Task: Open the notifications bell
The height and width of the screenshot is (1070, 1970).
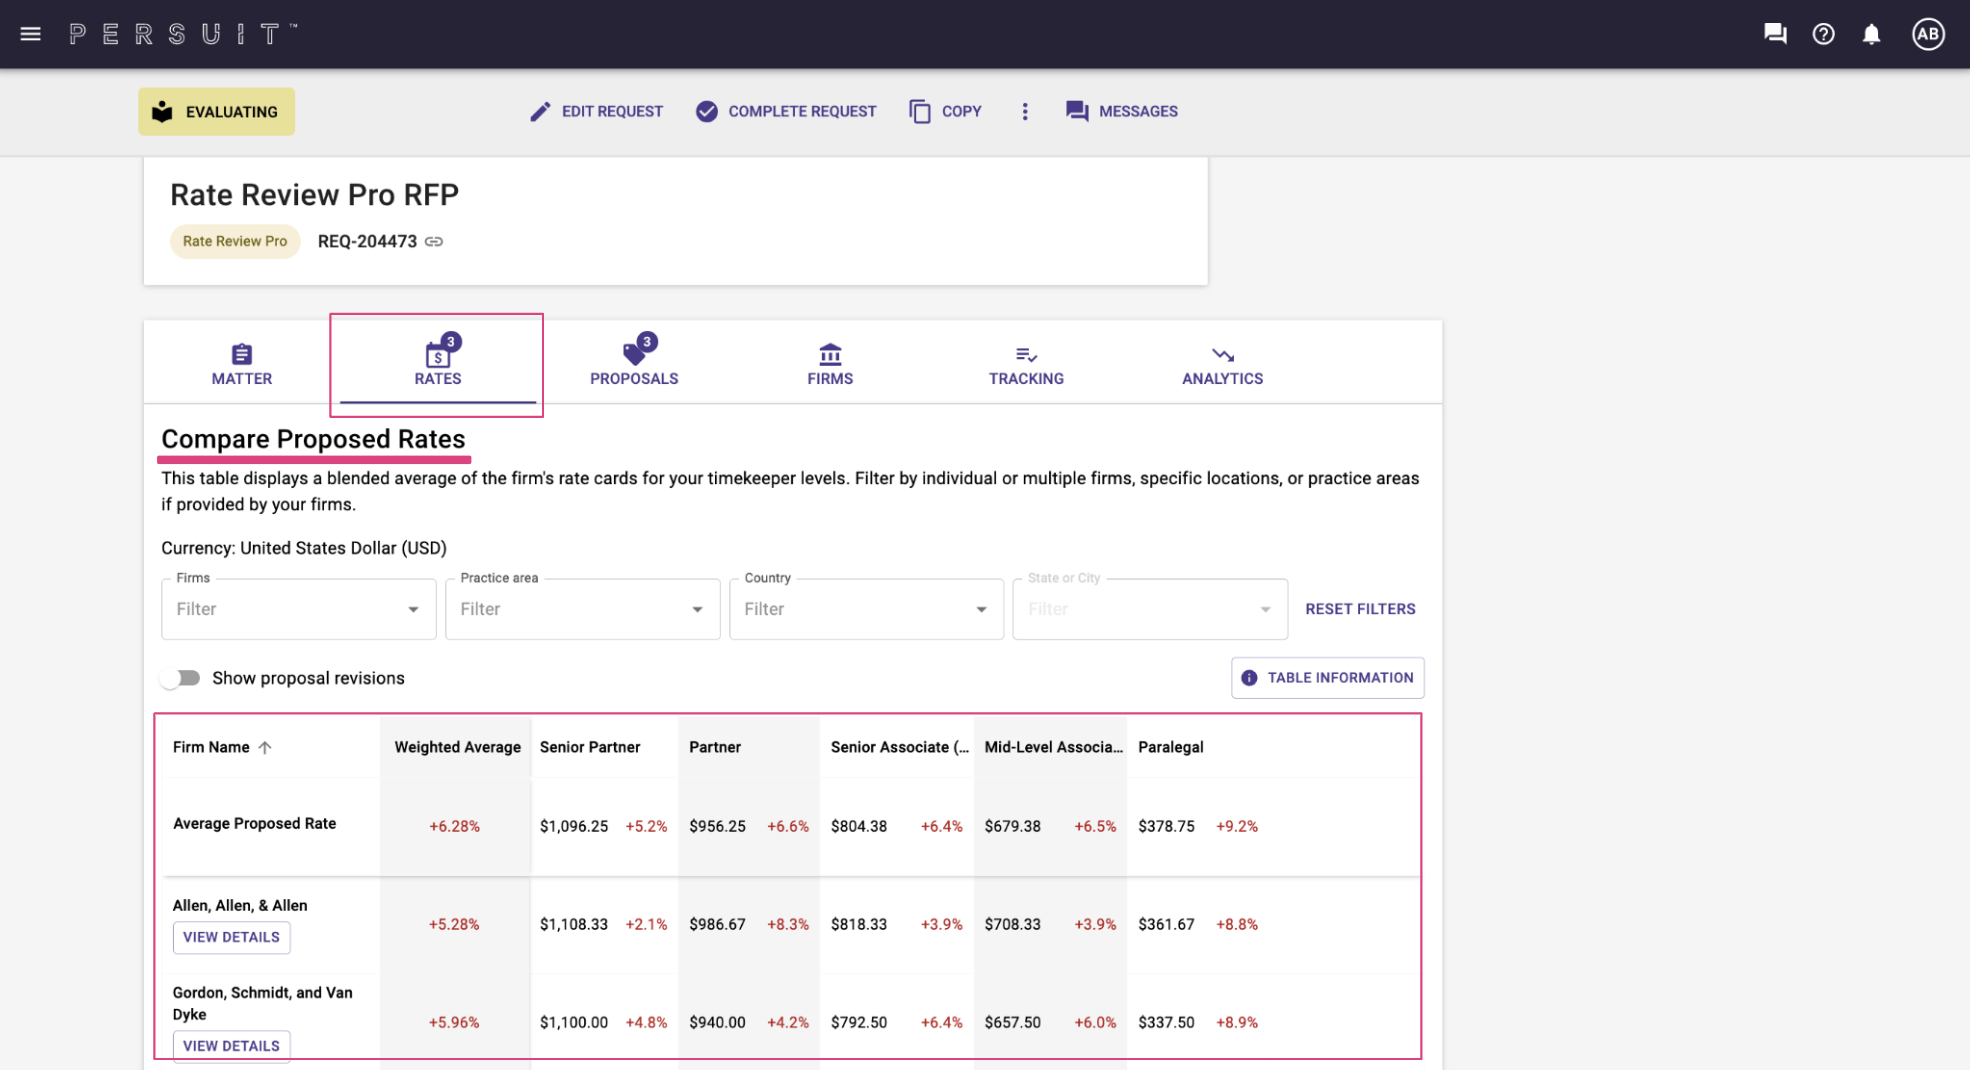Action: pyautogui.click(x=1871, y=34)
